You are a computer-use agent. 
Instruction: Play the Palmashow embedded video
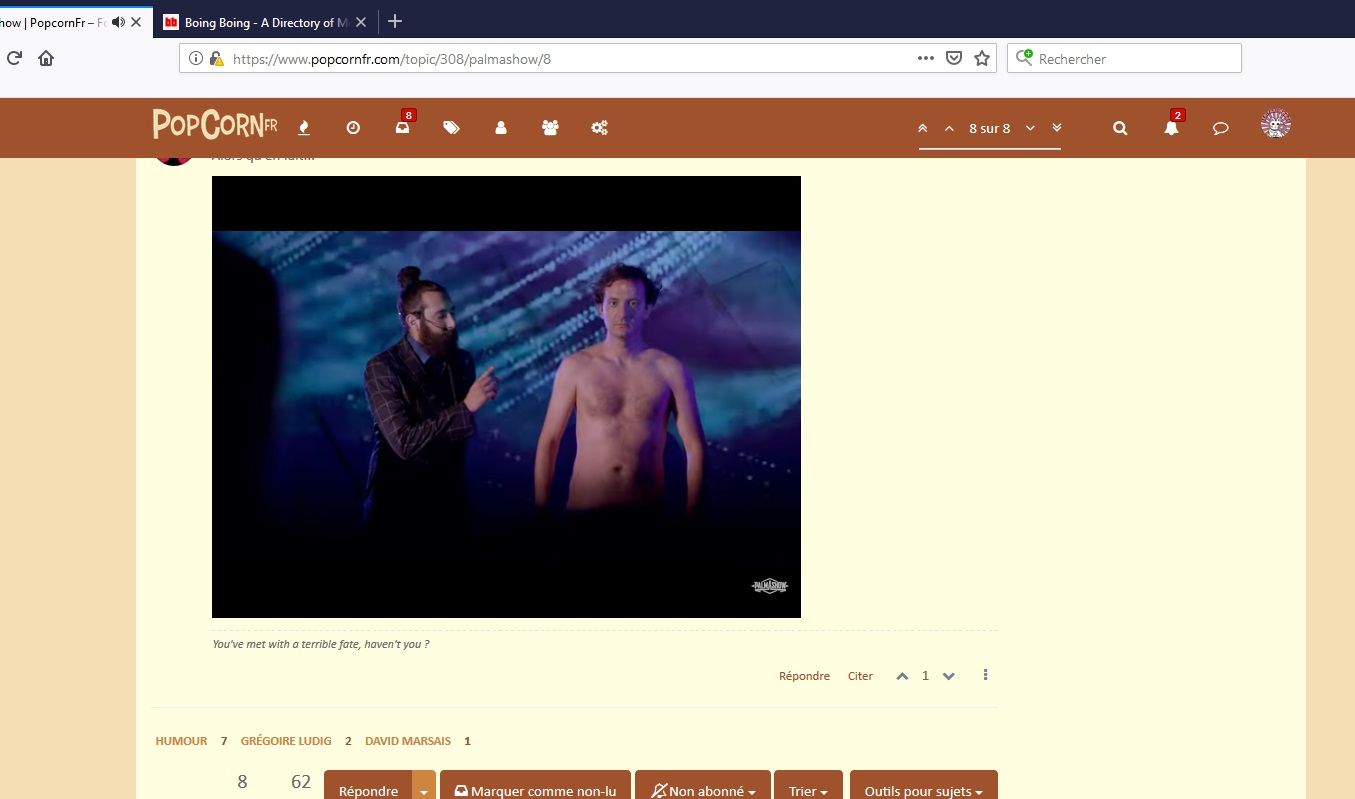tap(506, 397)
